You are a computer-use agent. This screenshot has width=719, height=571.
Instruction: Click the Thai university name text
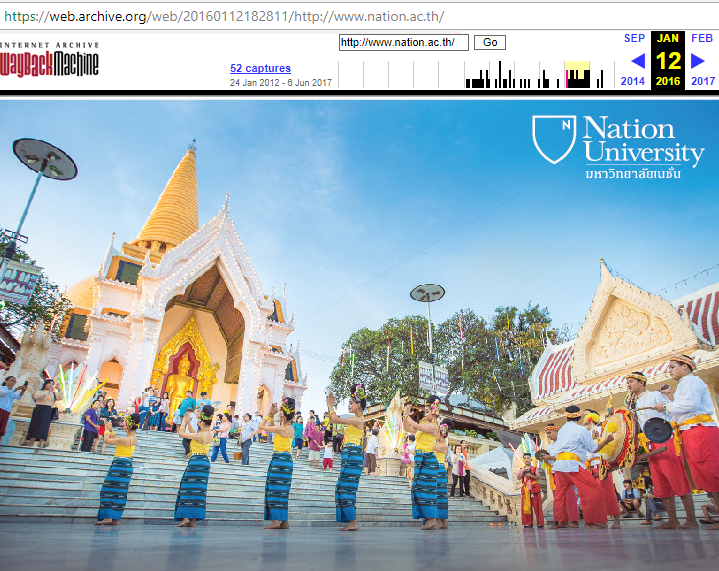(632, 174)
